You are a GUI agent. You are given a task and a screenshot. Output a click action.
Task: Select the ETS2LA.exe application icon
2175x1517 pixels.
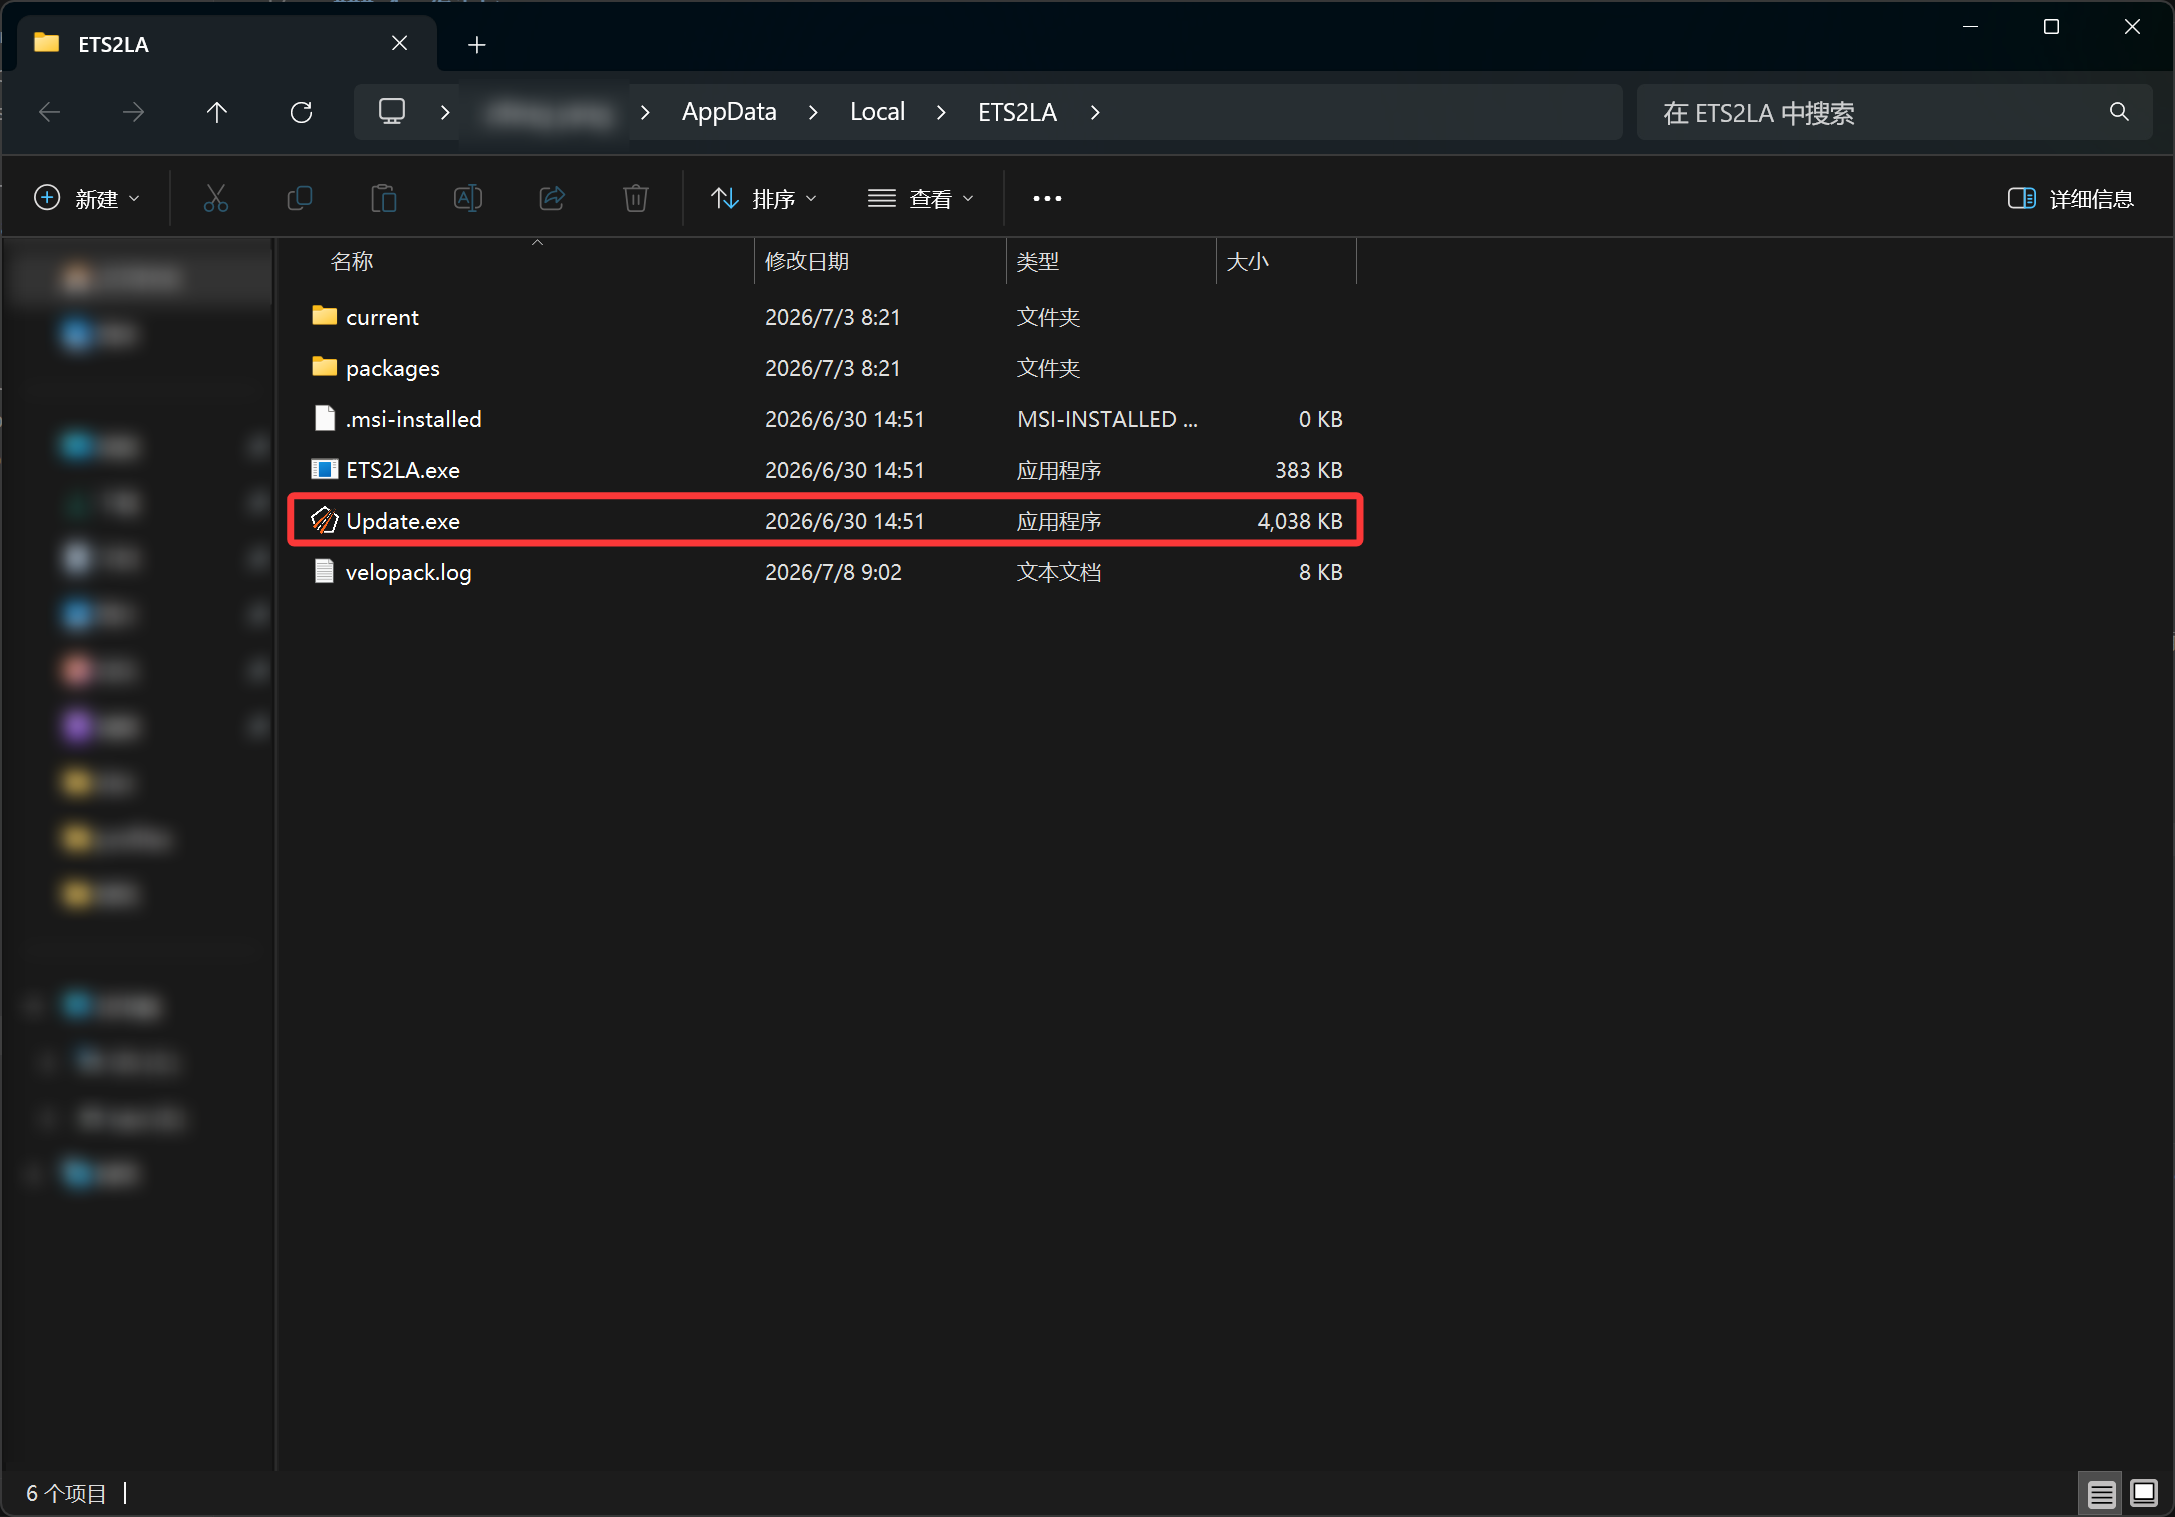coord(324,469)
